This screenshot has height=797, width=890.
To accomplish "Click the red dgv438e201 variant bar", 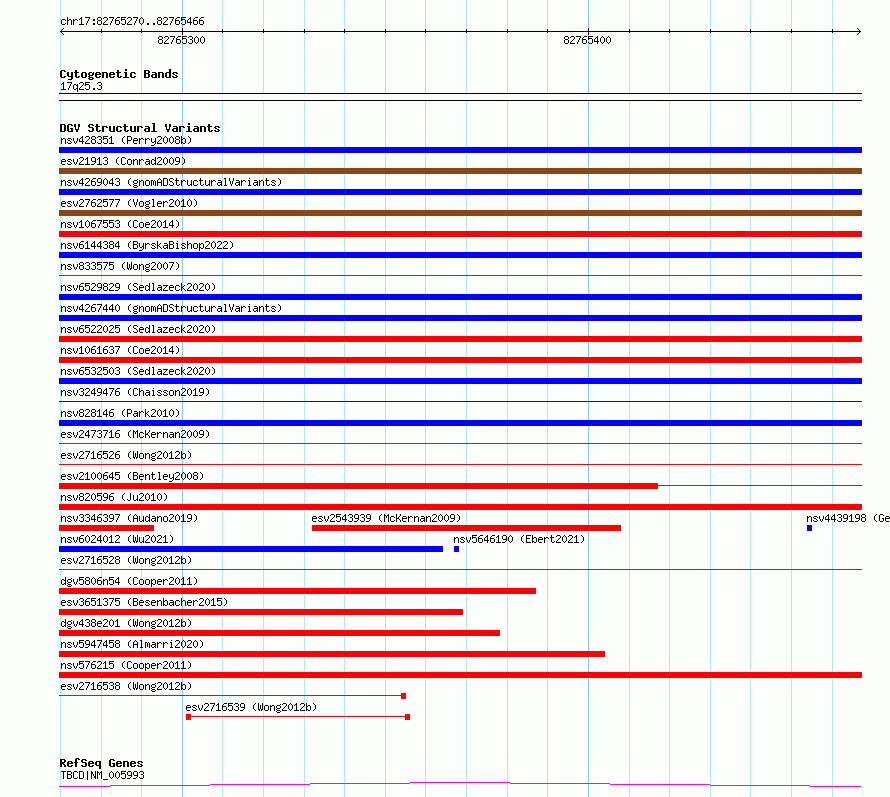I will pos(279,633).
